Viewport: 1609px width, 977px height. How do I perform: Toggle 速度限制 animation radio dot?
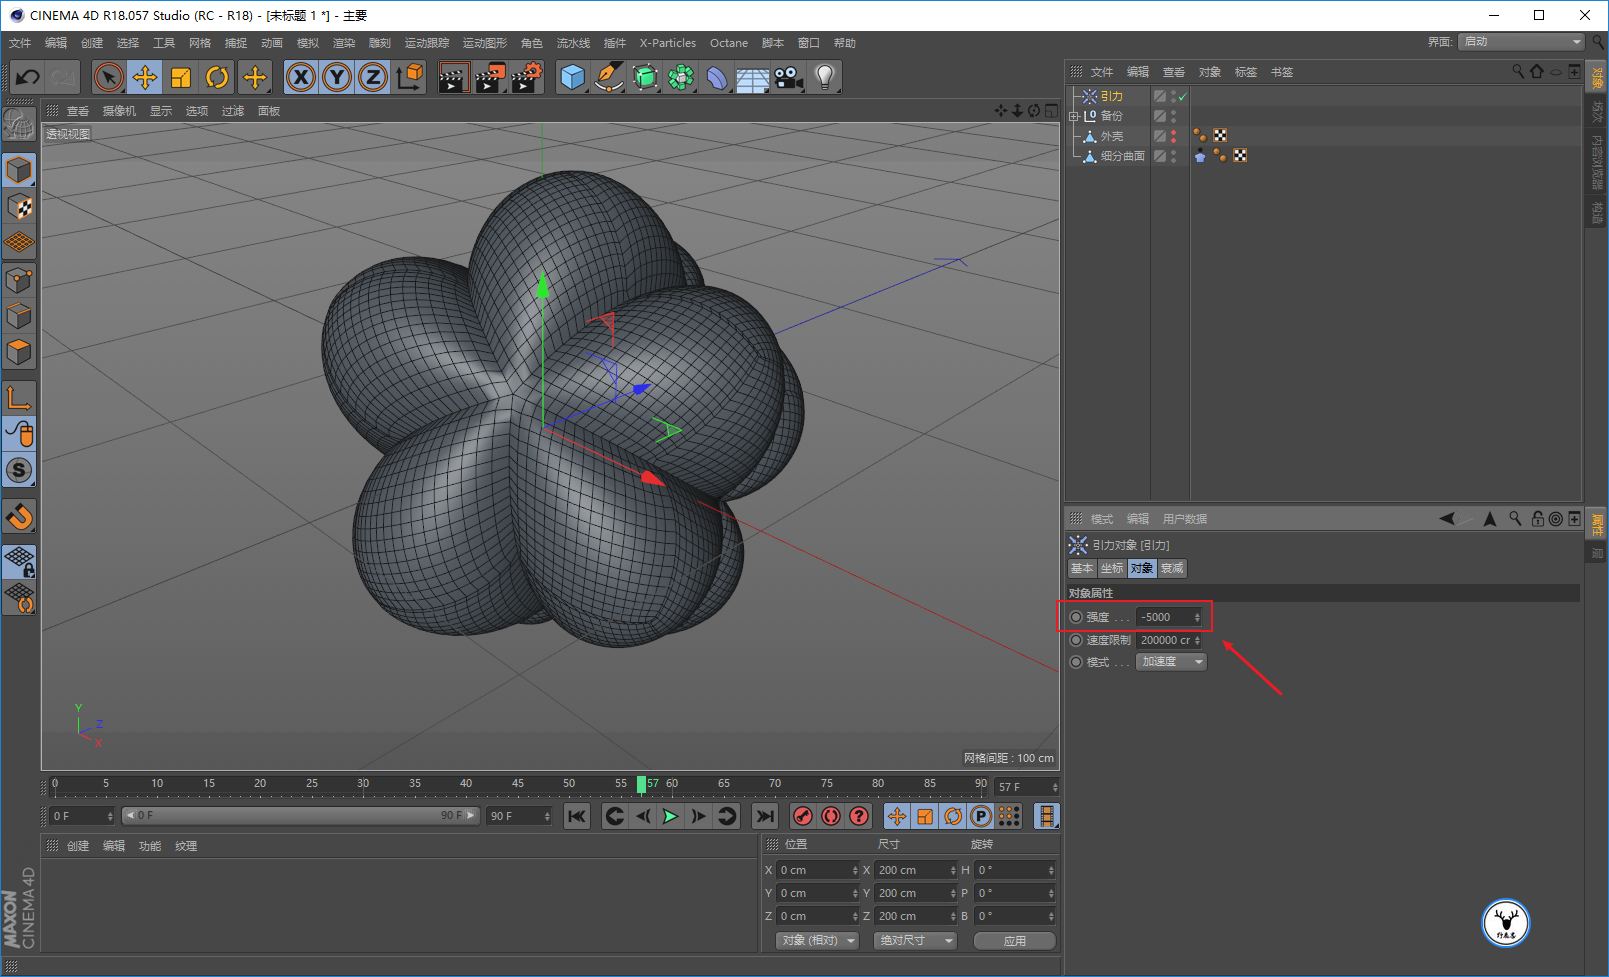tap(1076, 640)
